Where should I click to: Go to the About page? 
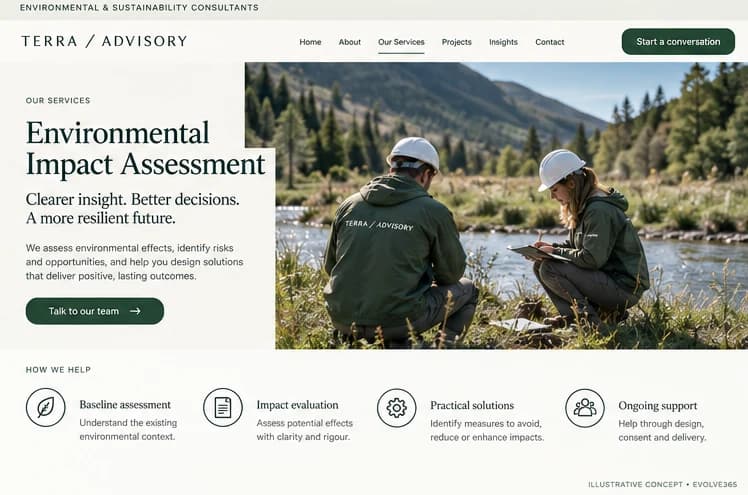tap(350, 42)
